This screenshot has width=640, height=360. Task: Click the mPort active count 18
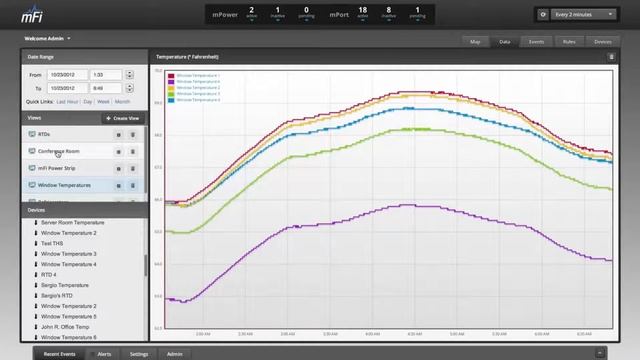362,12
